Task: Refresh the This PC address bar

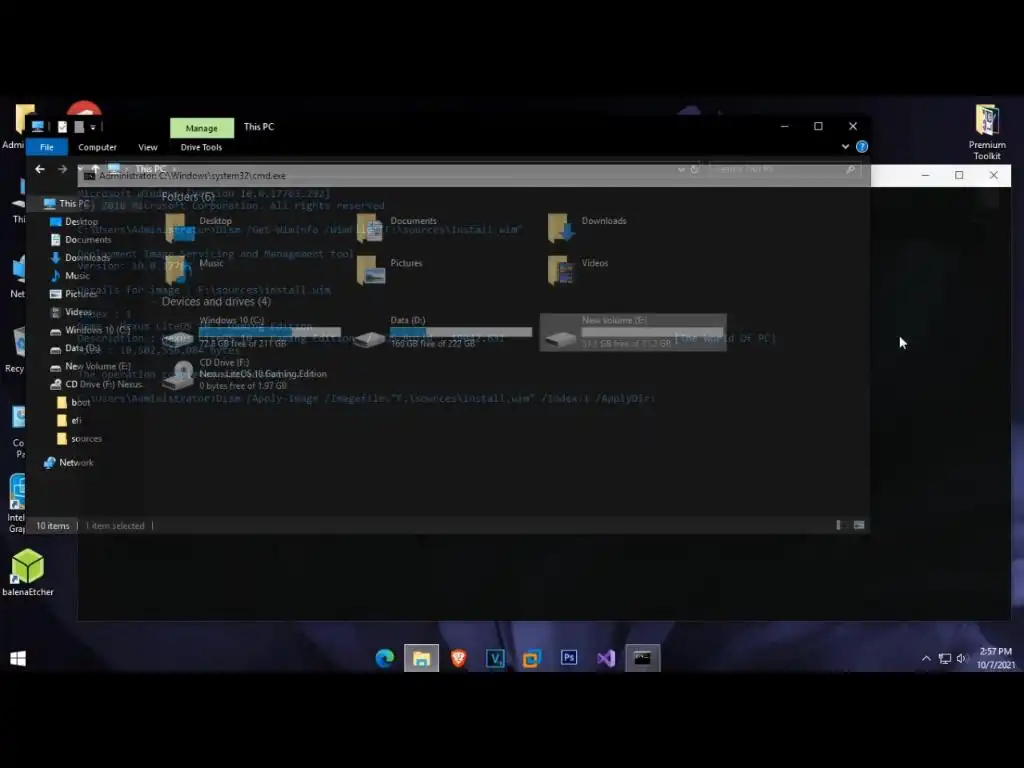Action: 695,169
